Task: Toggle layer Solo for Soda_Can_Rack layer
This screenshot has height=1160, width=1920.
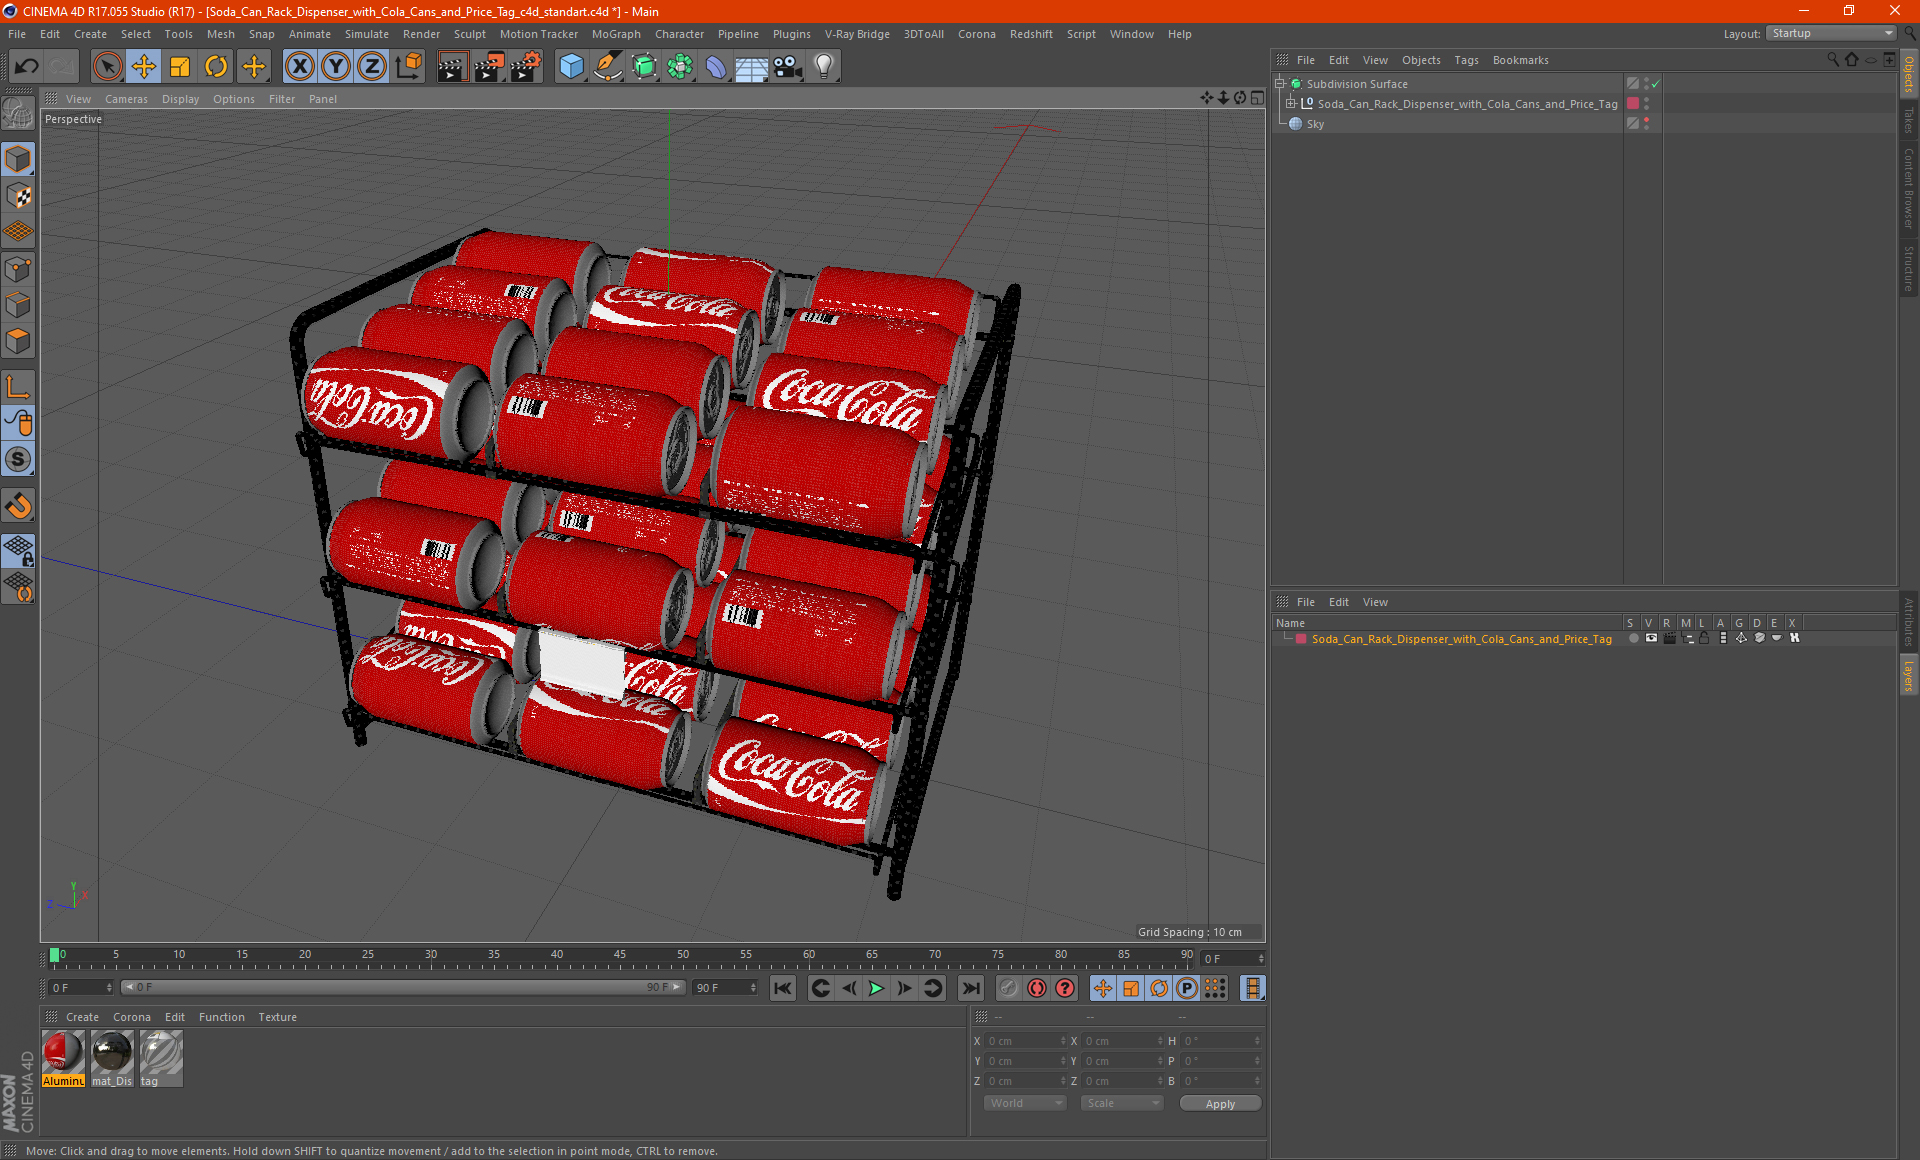Action: pos(1633,638)
